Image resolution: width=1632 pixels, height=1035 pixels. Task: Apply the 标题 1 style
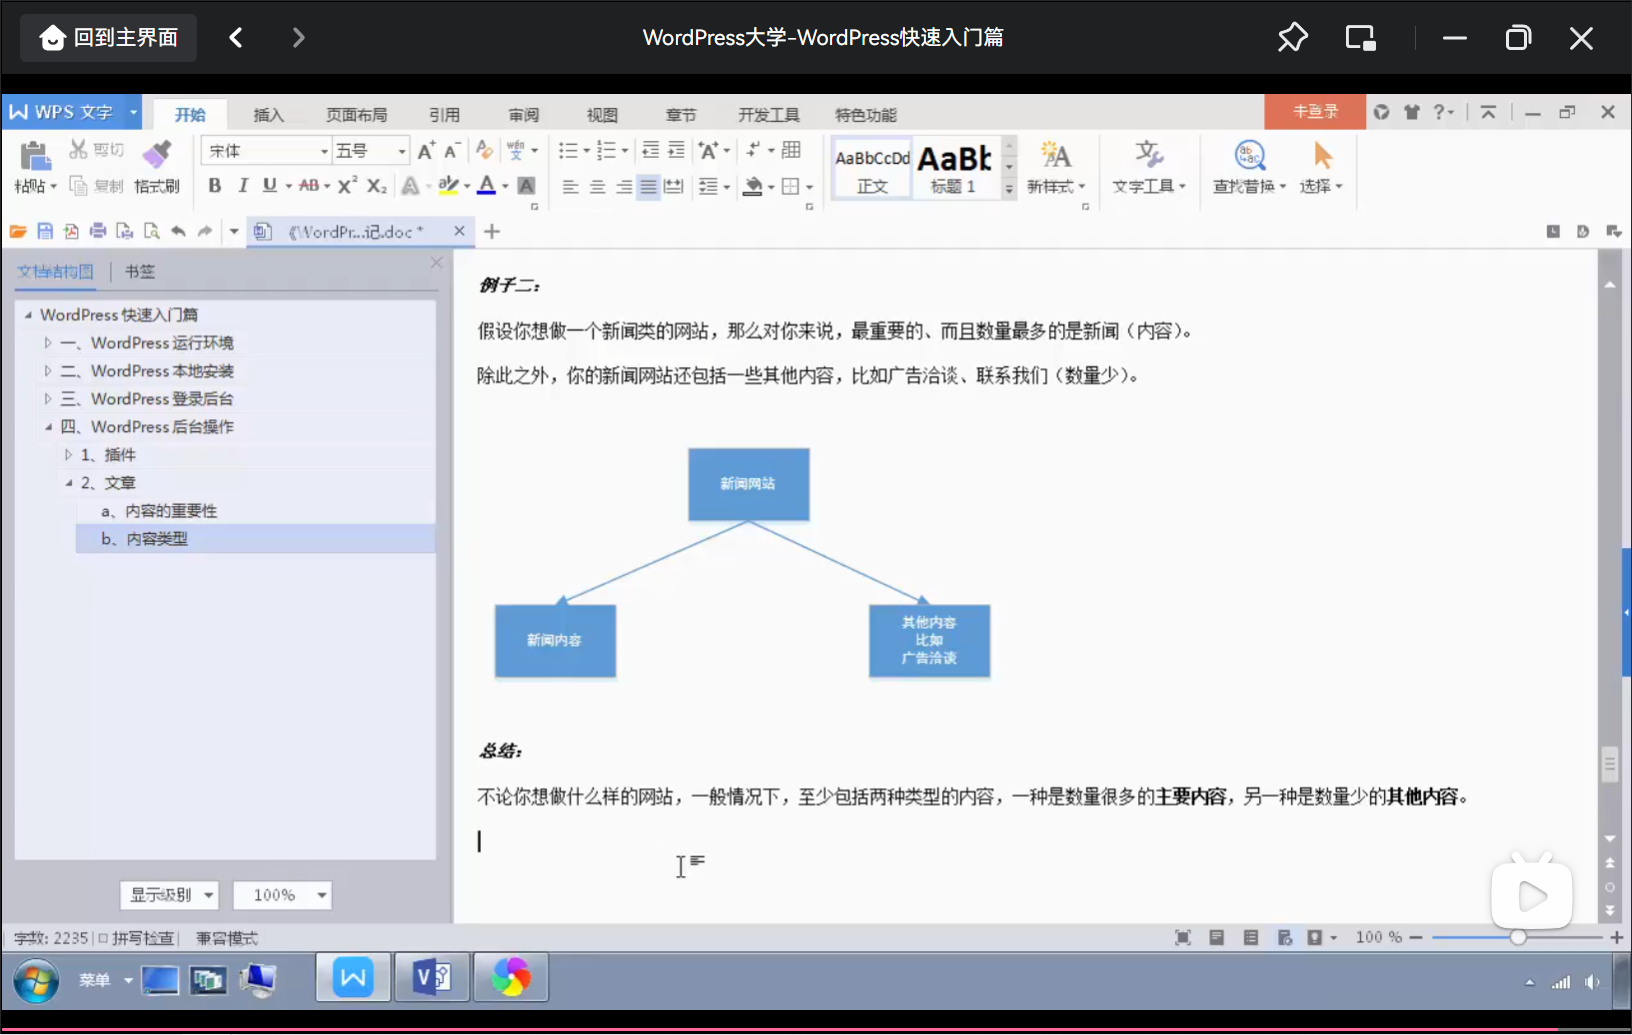pos(955,168)
